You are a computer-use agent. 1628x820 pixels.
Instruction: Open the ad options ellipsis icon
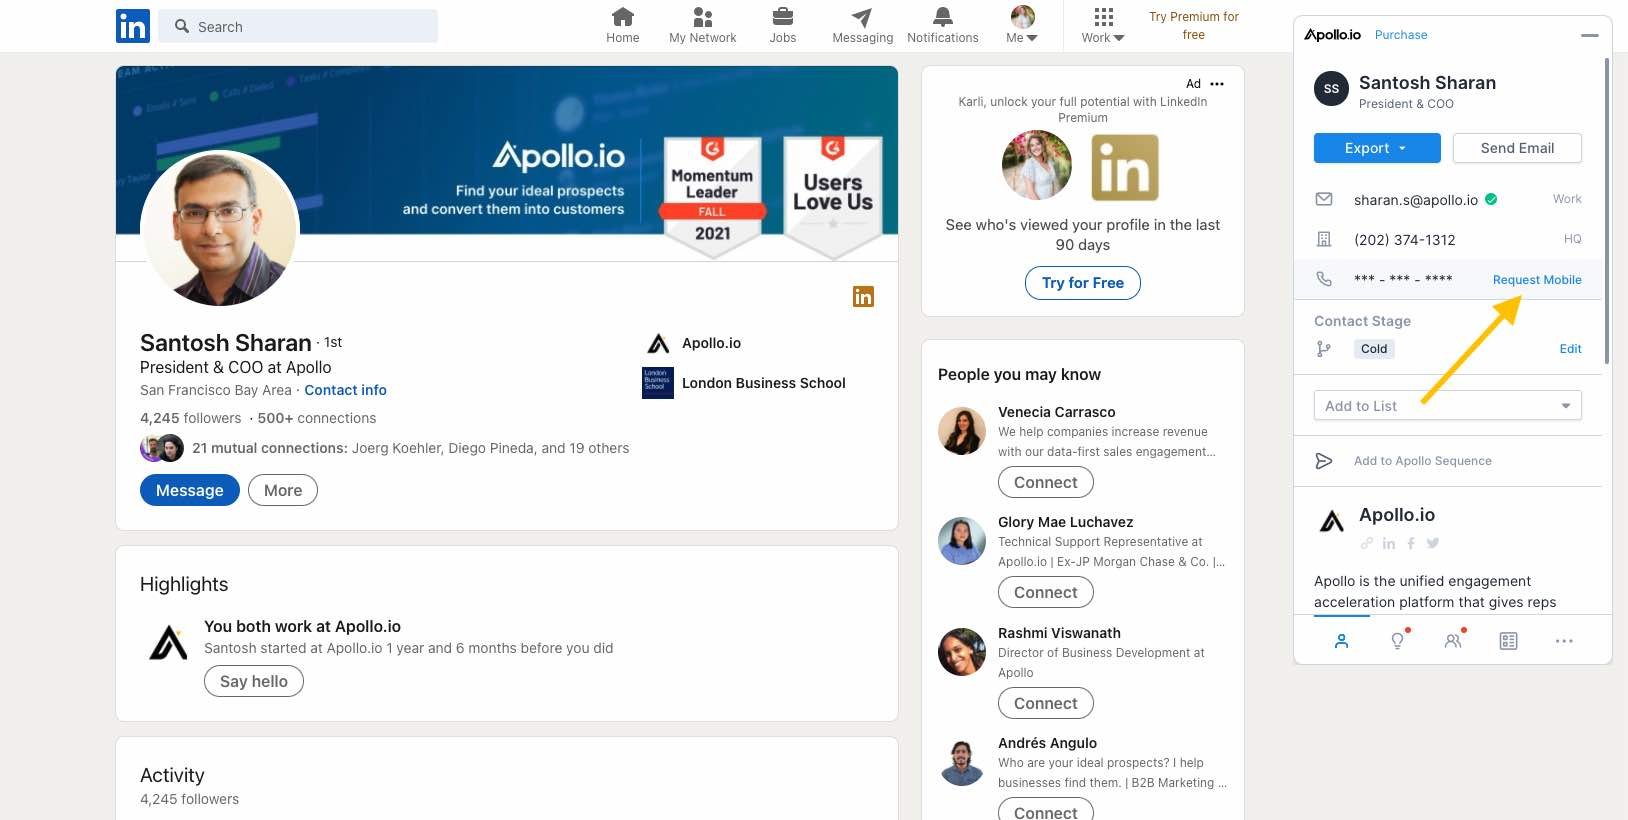pyautogui.click(x=1217, y=84)
